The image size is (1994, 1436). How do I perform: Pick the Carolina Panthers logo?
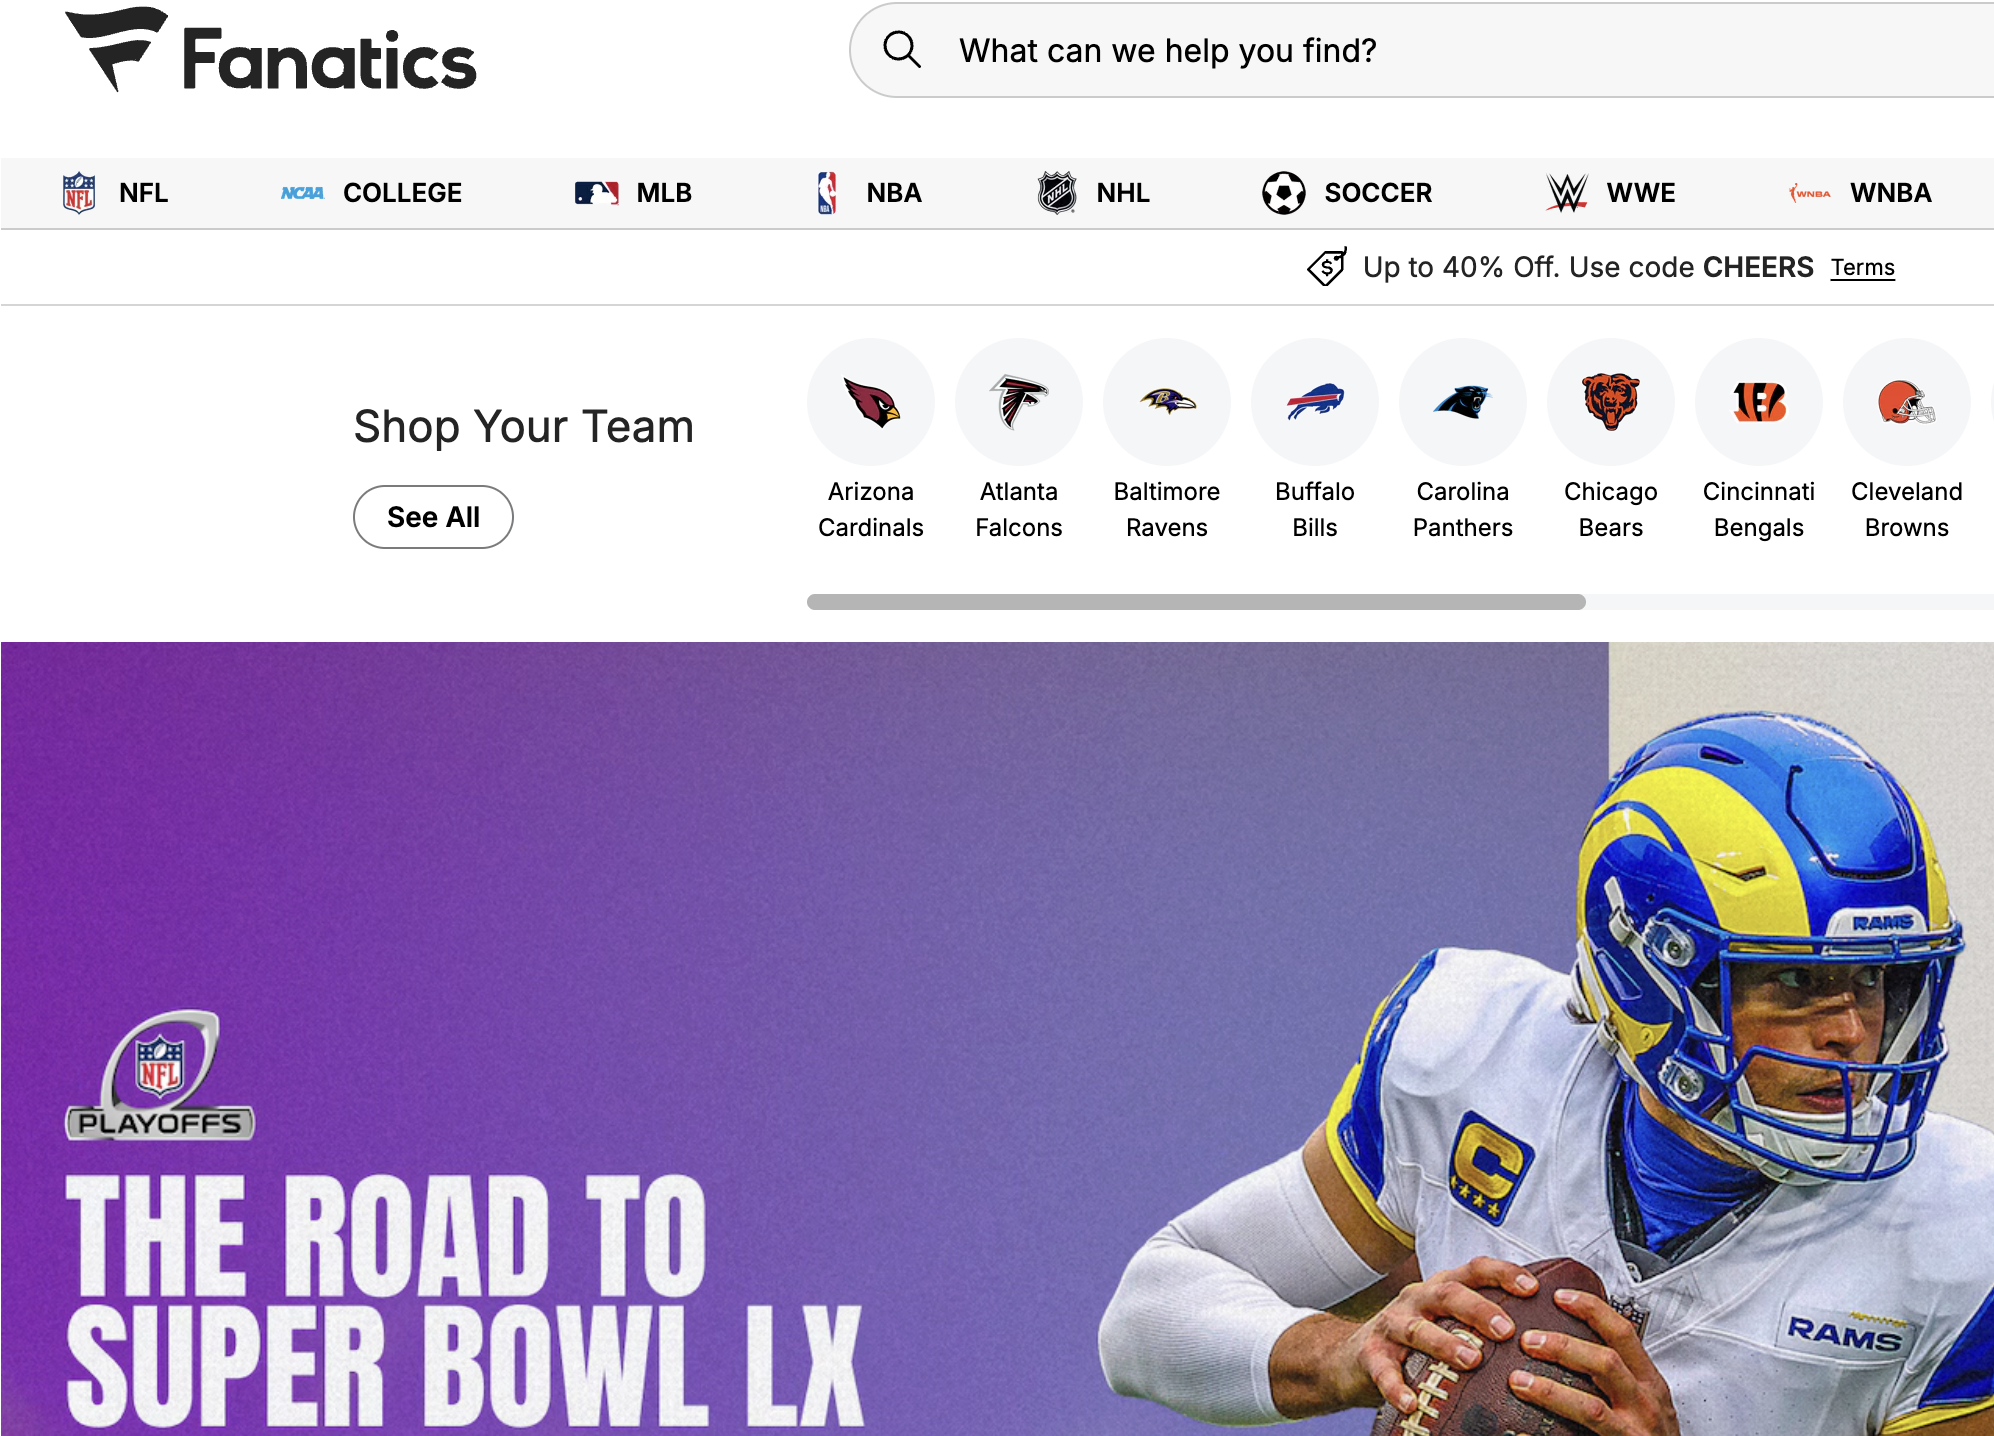(x=1463, y=402)
